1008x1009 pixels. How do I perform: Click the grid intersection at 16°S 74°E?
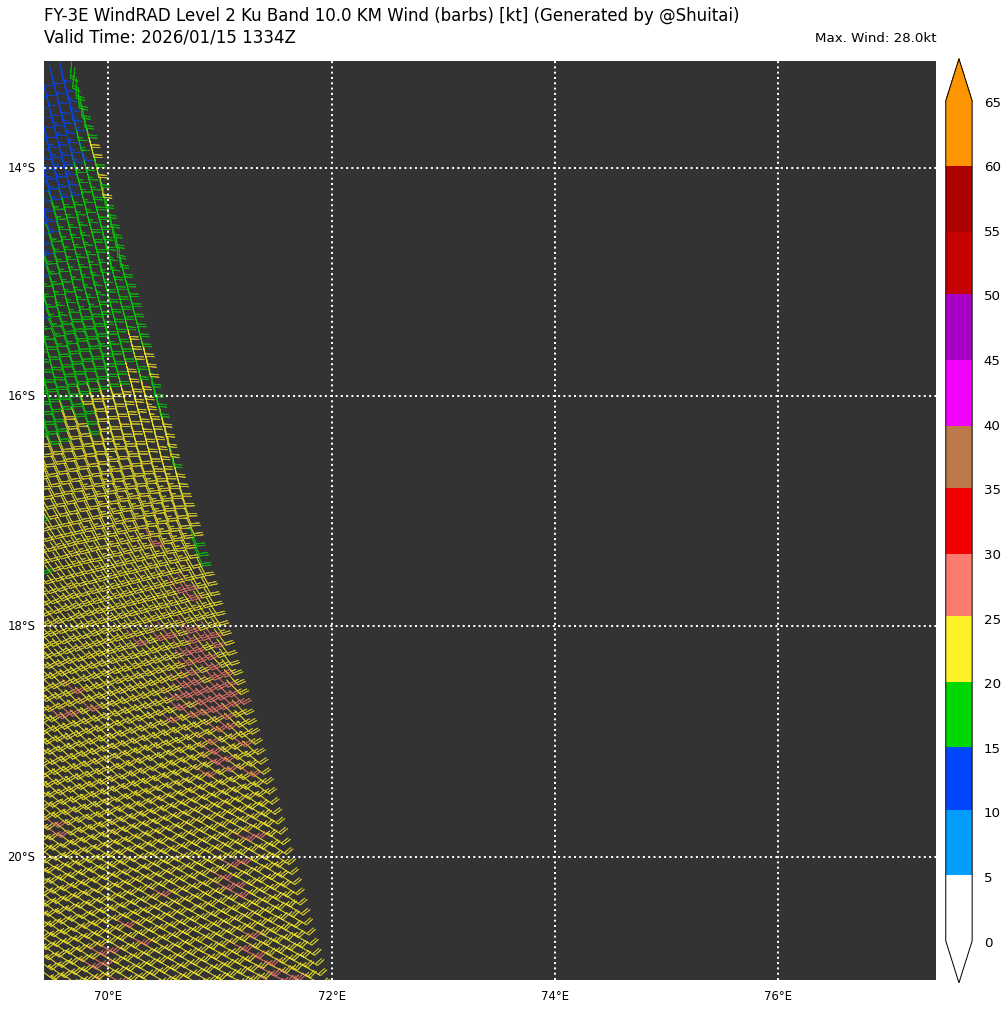tap(555, 396)
